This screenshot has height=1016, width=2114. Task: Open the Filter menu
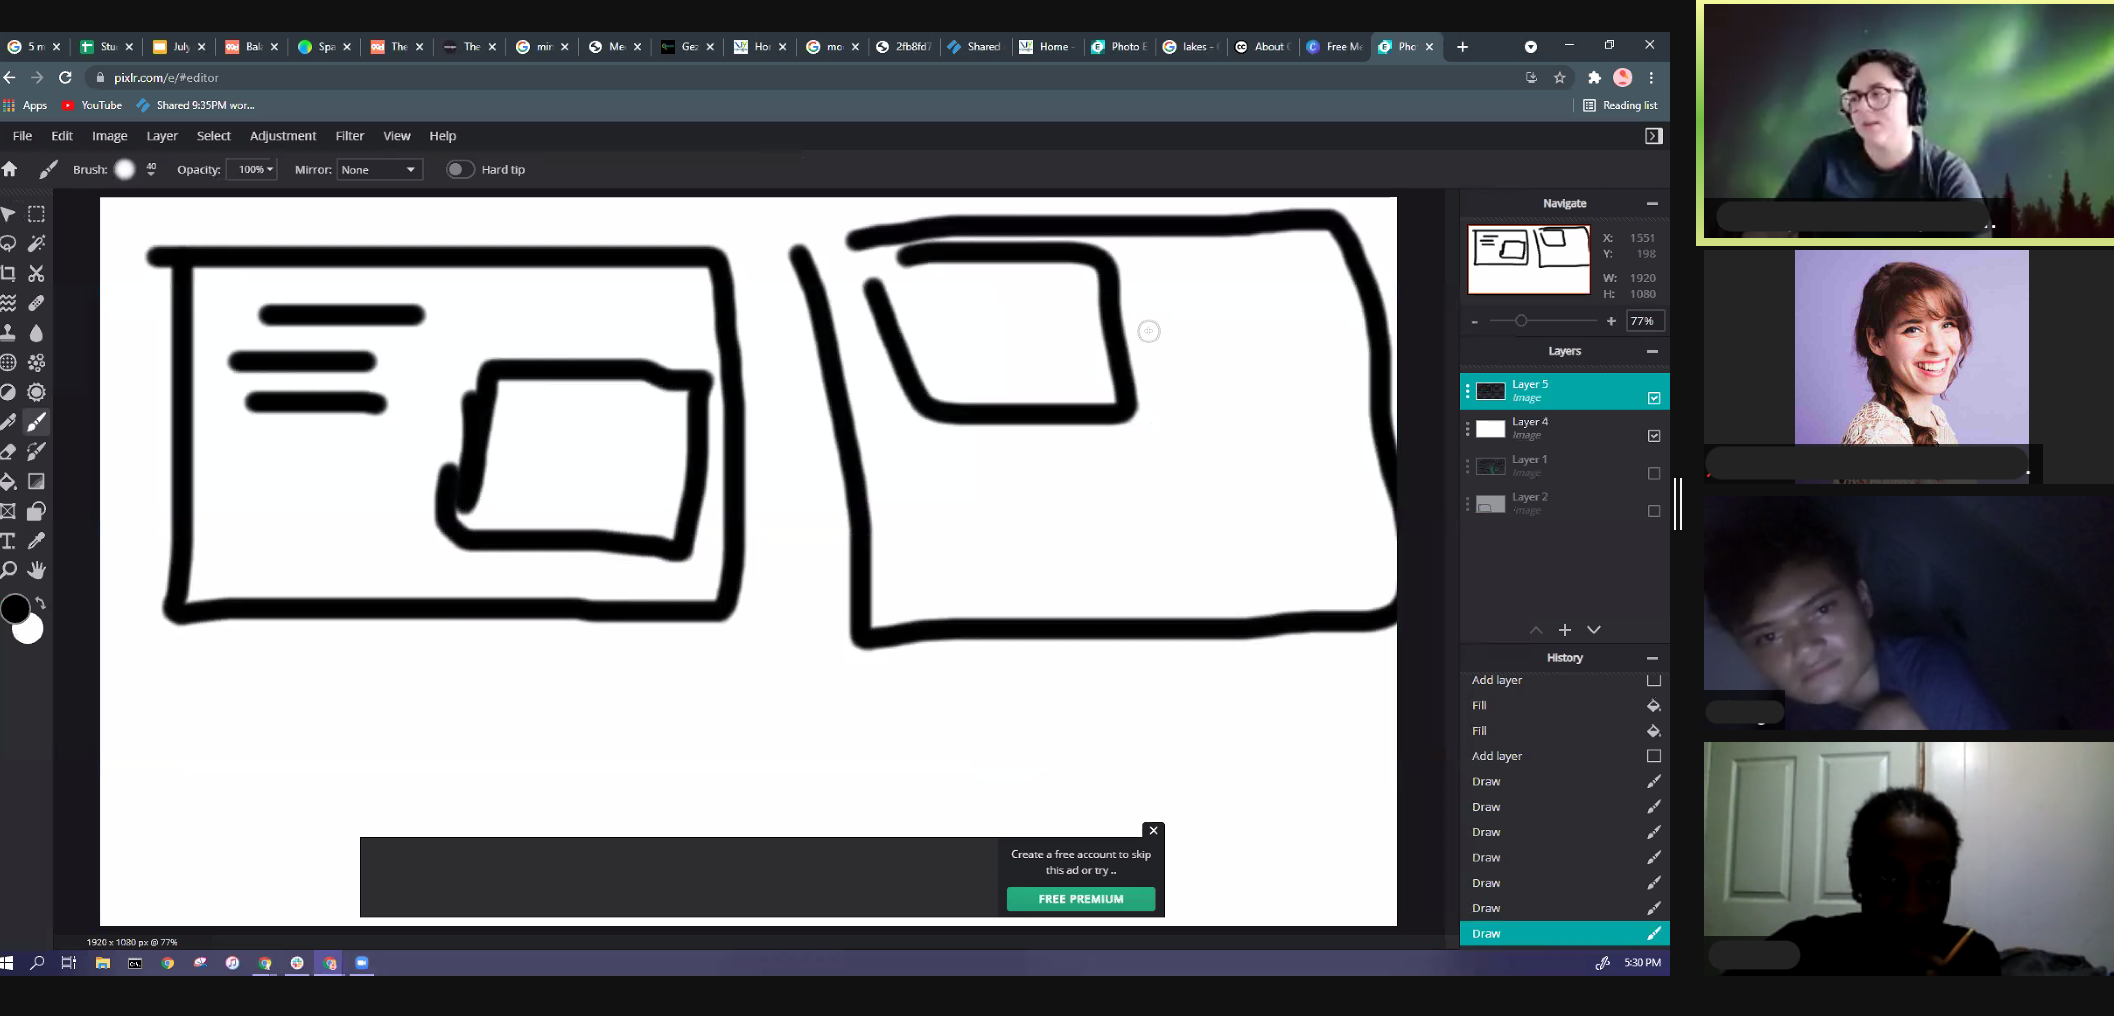tap(349, 136)
